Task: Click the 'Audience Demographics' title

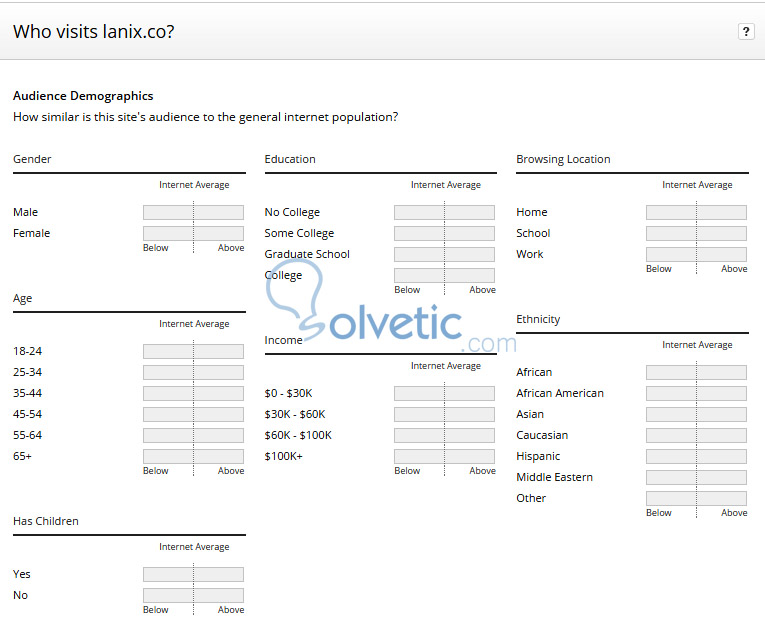Action: point(83,96)
